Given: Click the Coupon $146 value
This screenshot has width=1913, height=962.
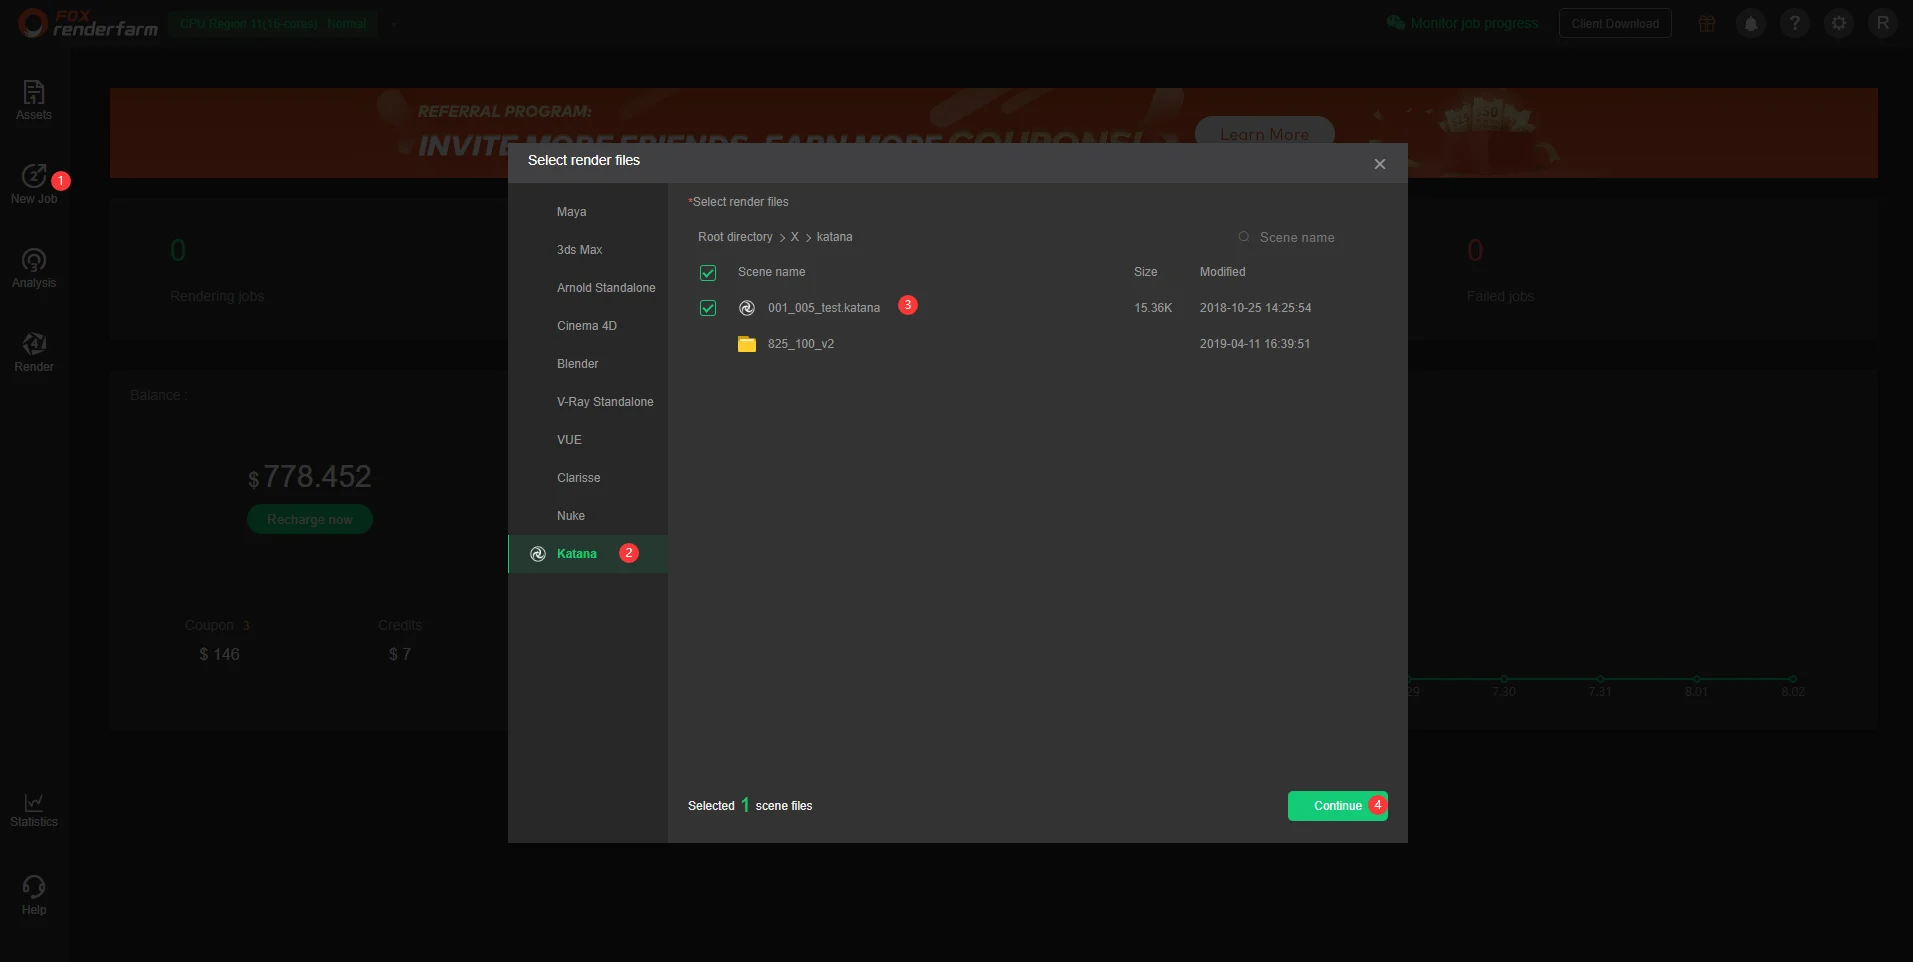Looking at the screenshot, I should 219,654.
